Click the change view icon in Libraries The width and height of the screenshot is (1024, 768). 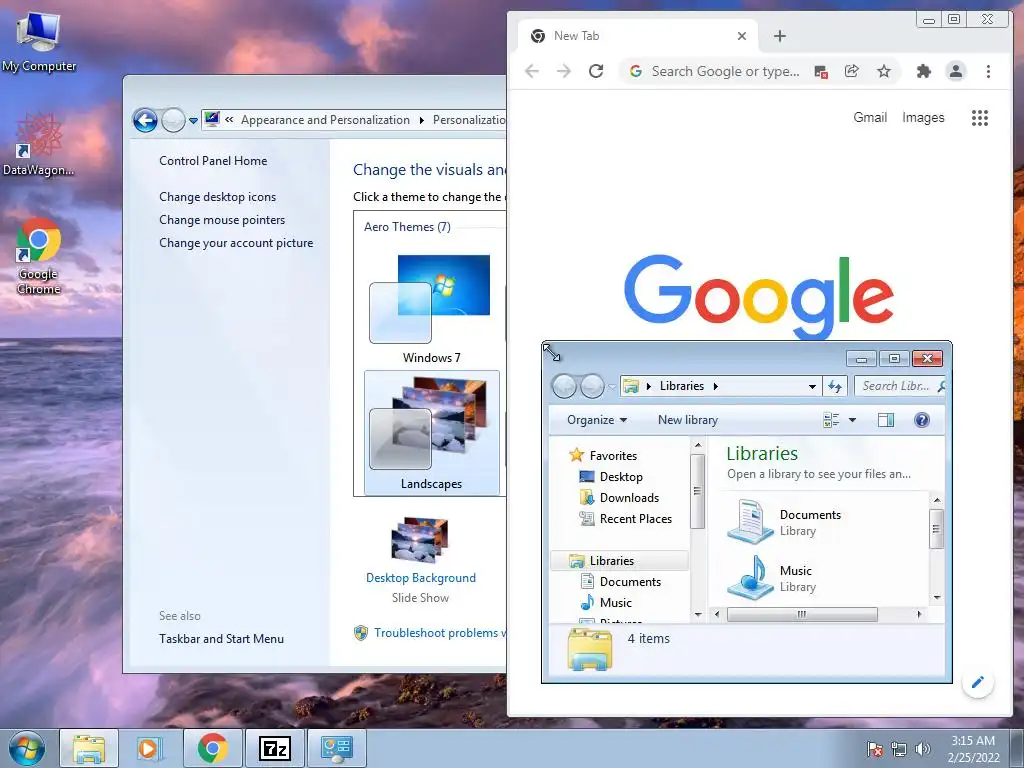831,420
